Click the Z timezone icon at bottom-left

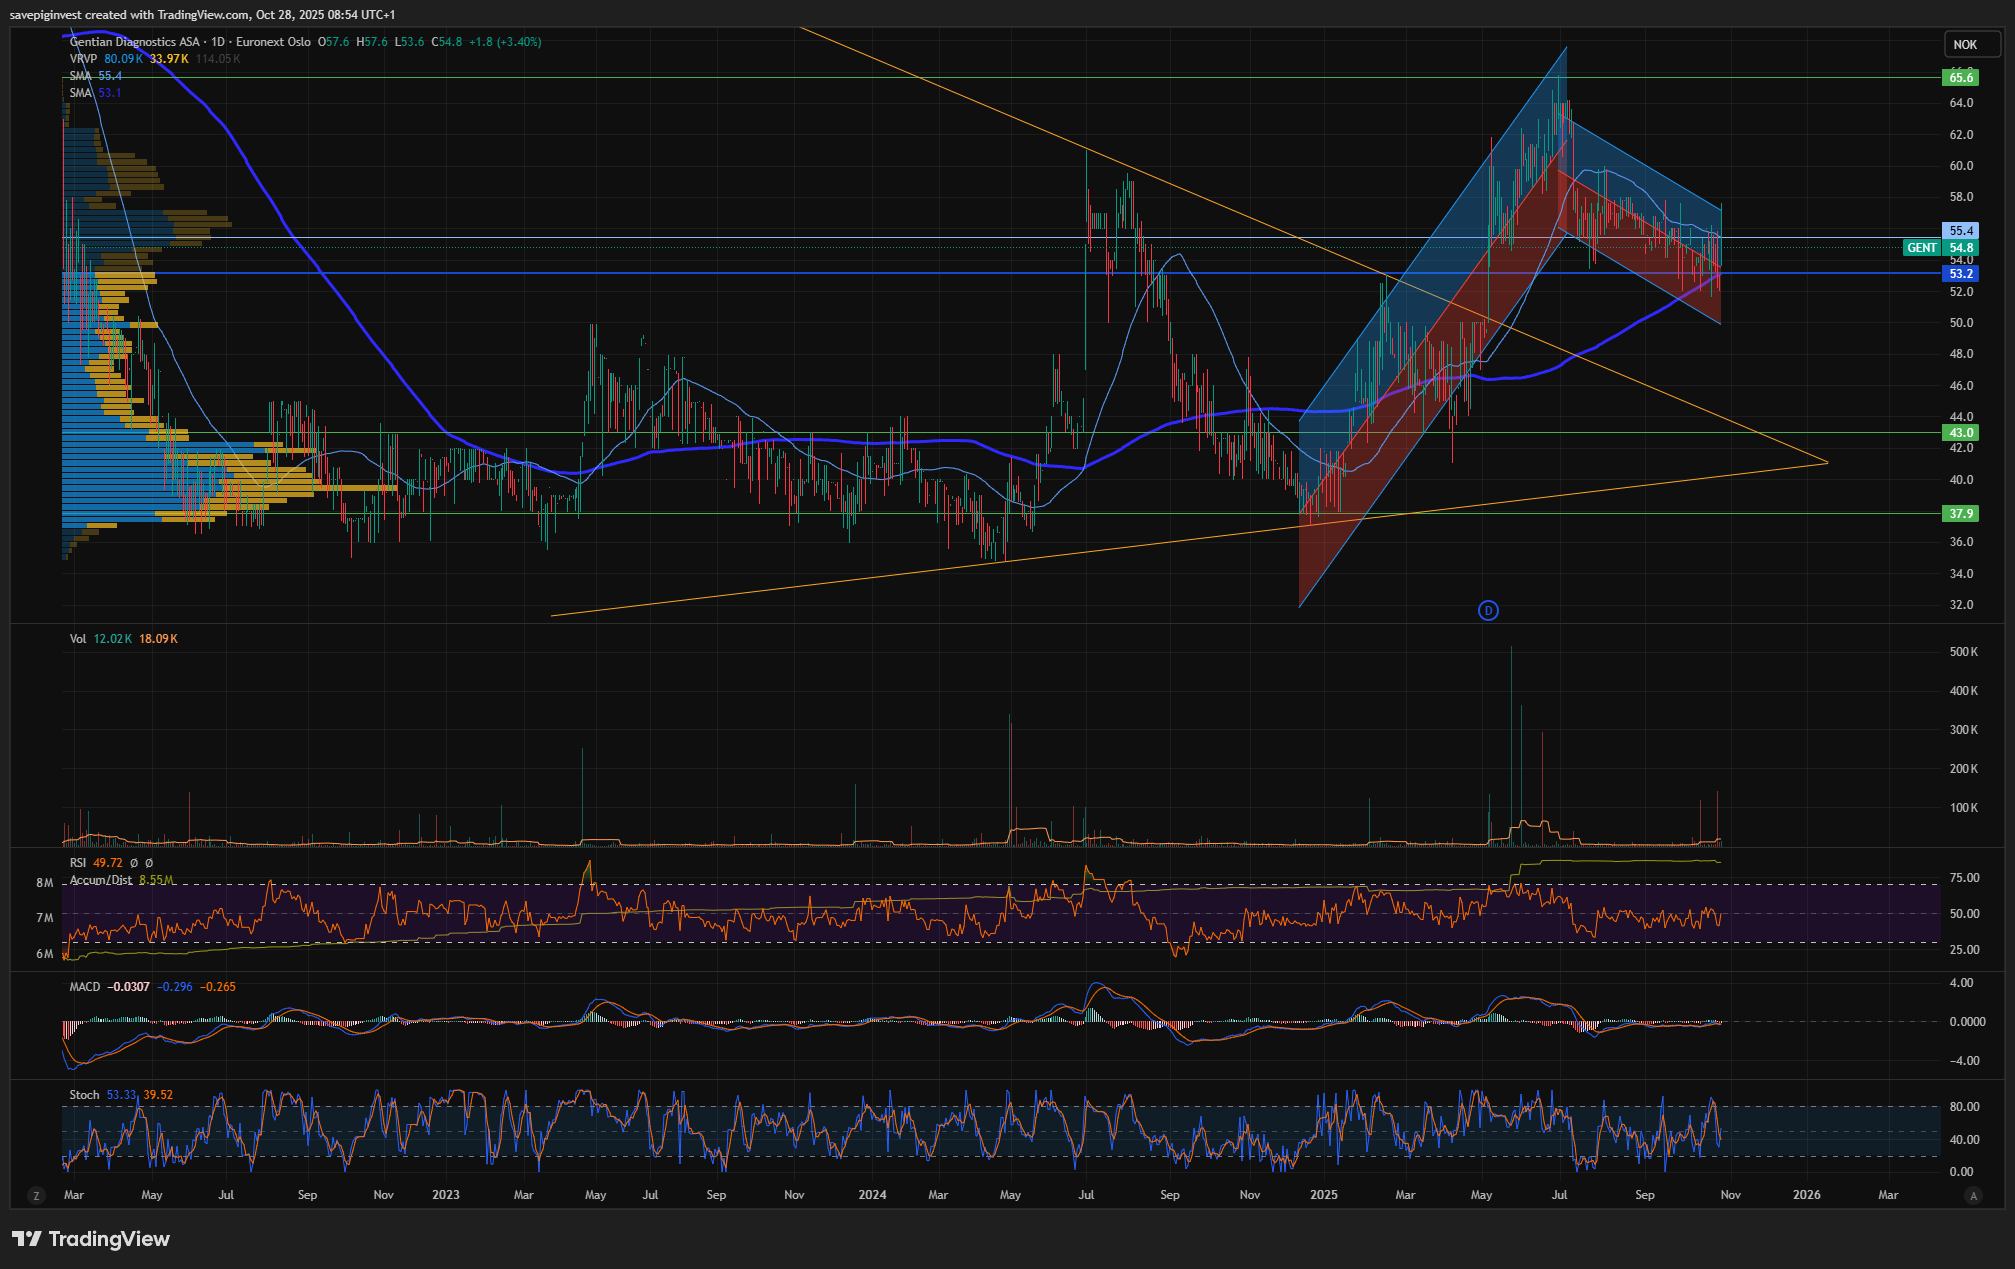click(37, 1195)
